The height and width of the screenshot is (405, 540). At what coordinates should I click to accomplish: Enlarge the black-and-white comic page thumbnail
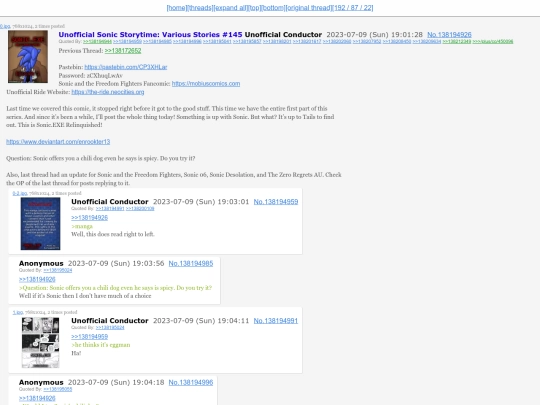(x=40, y=343)
